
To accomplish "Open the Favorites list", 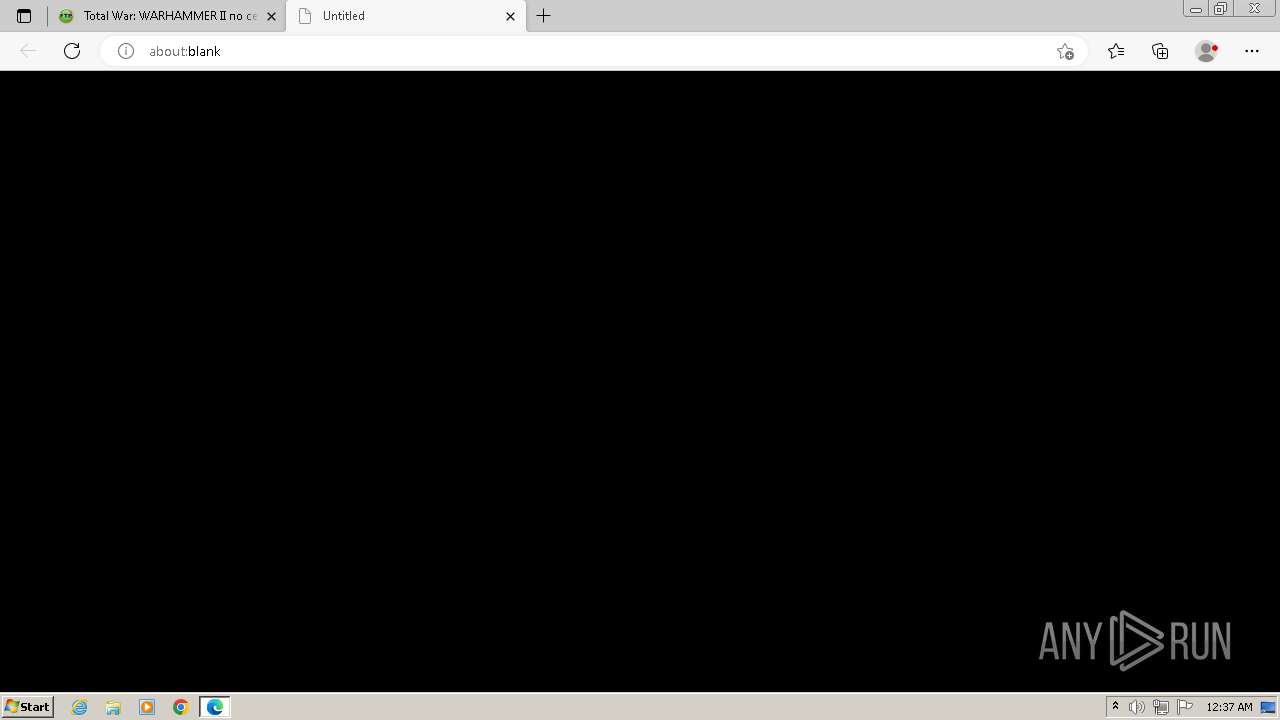I will pyautogui.click(x=1116, y=51).
